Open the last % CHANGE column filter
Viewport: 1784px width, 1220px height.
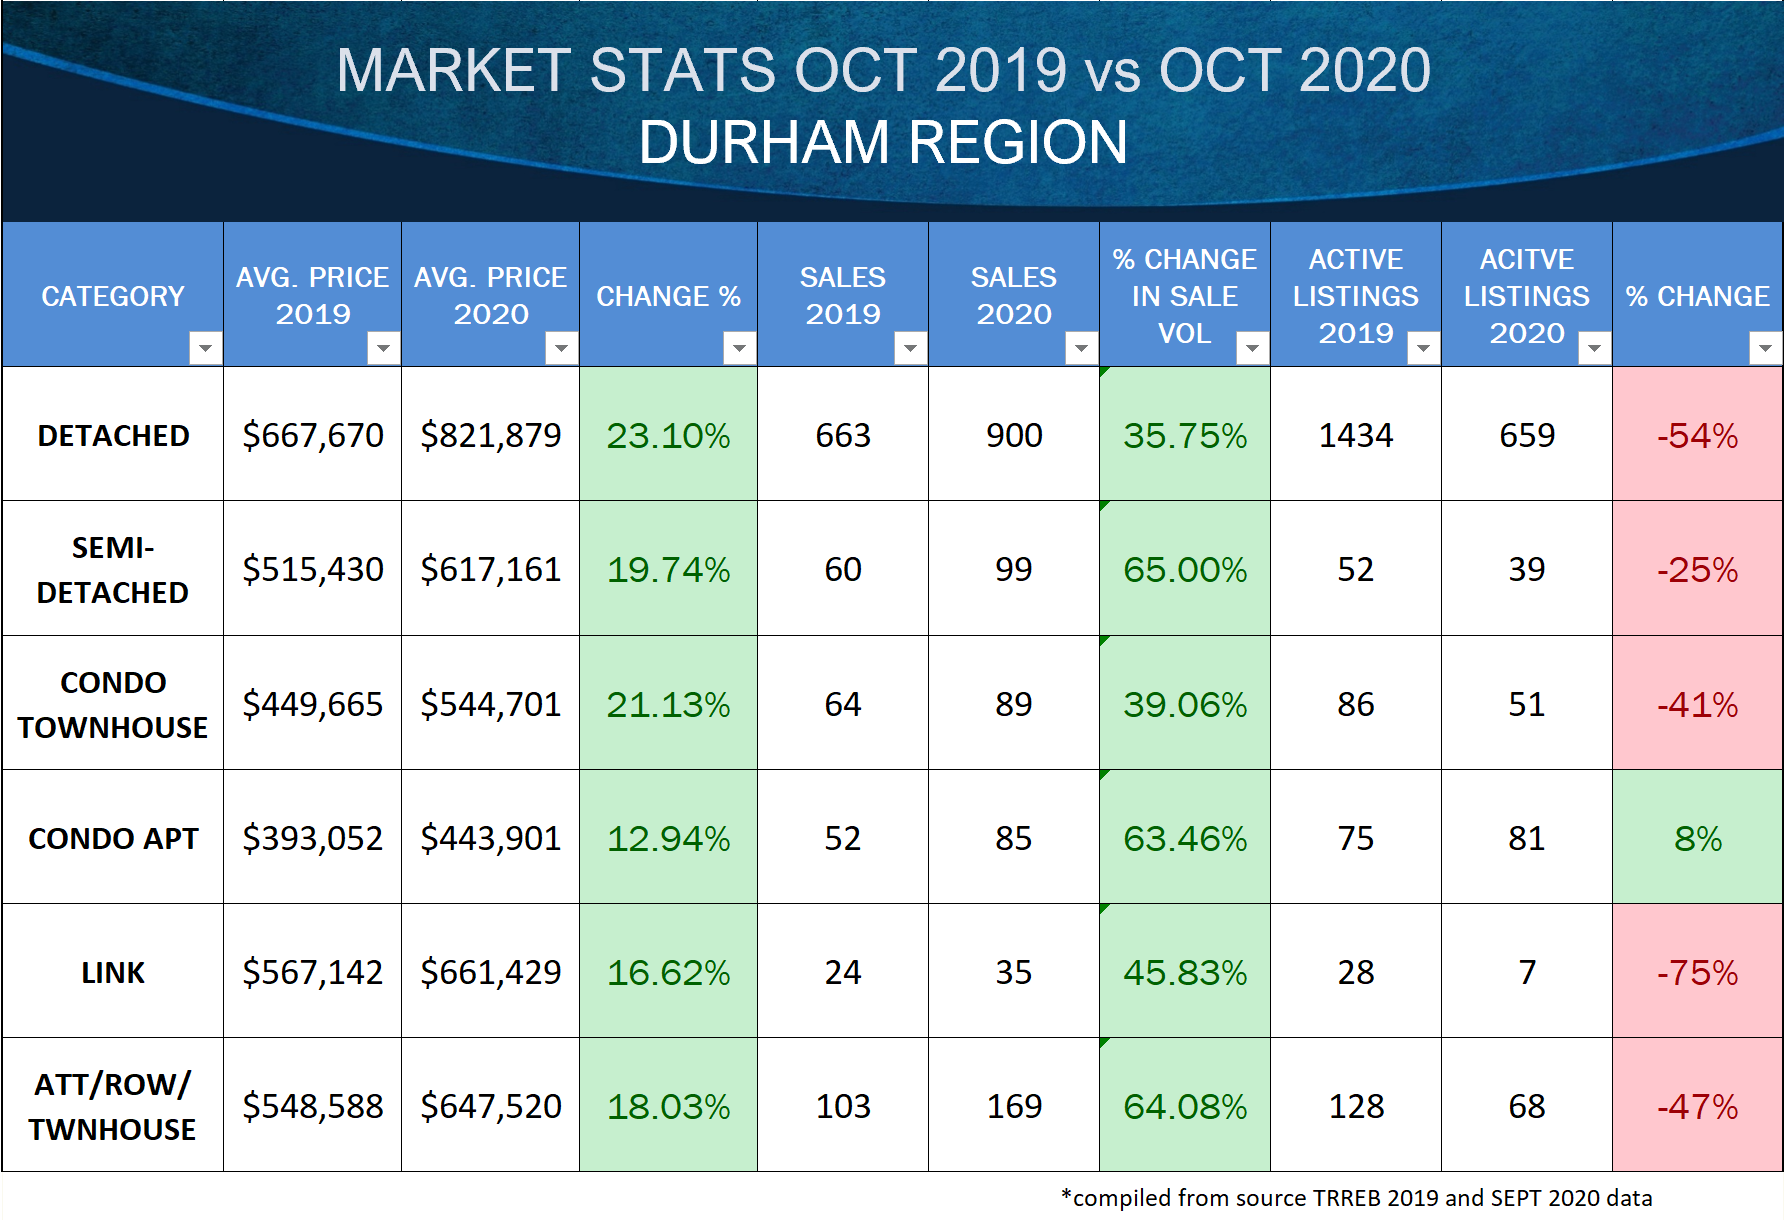[x=1765, y=348]
